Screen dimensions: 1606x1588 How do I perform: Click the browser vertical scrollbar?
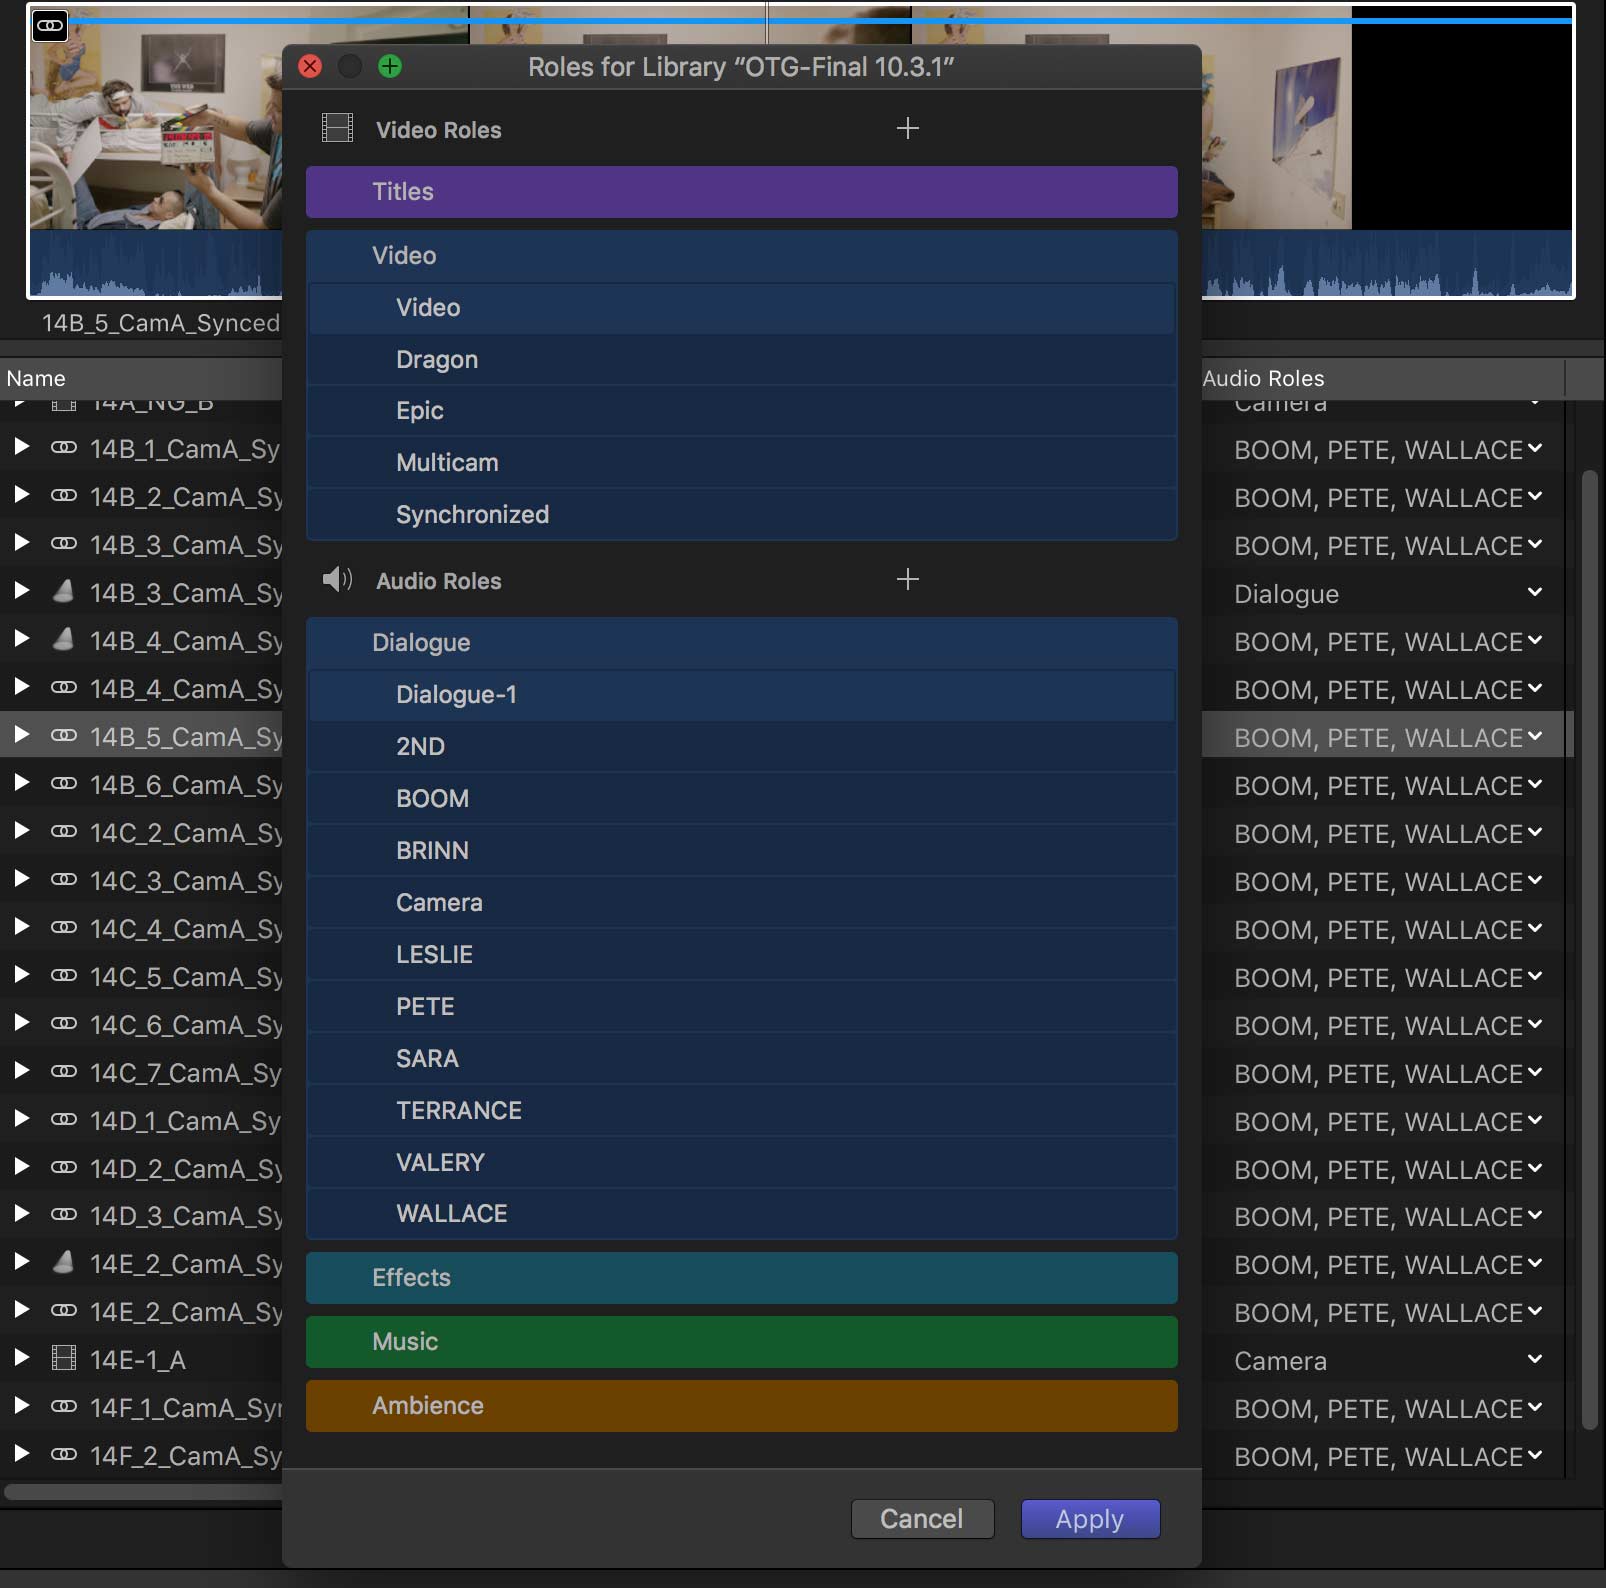coord(1589,950)
